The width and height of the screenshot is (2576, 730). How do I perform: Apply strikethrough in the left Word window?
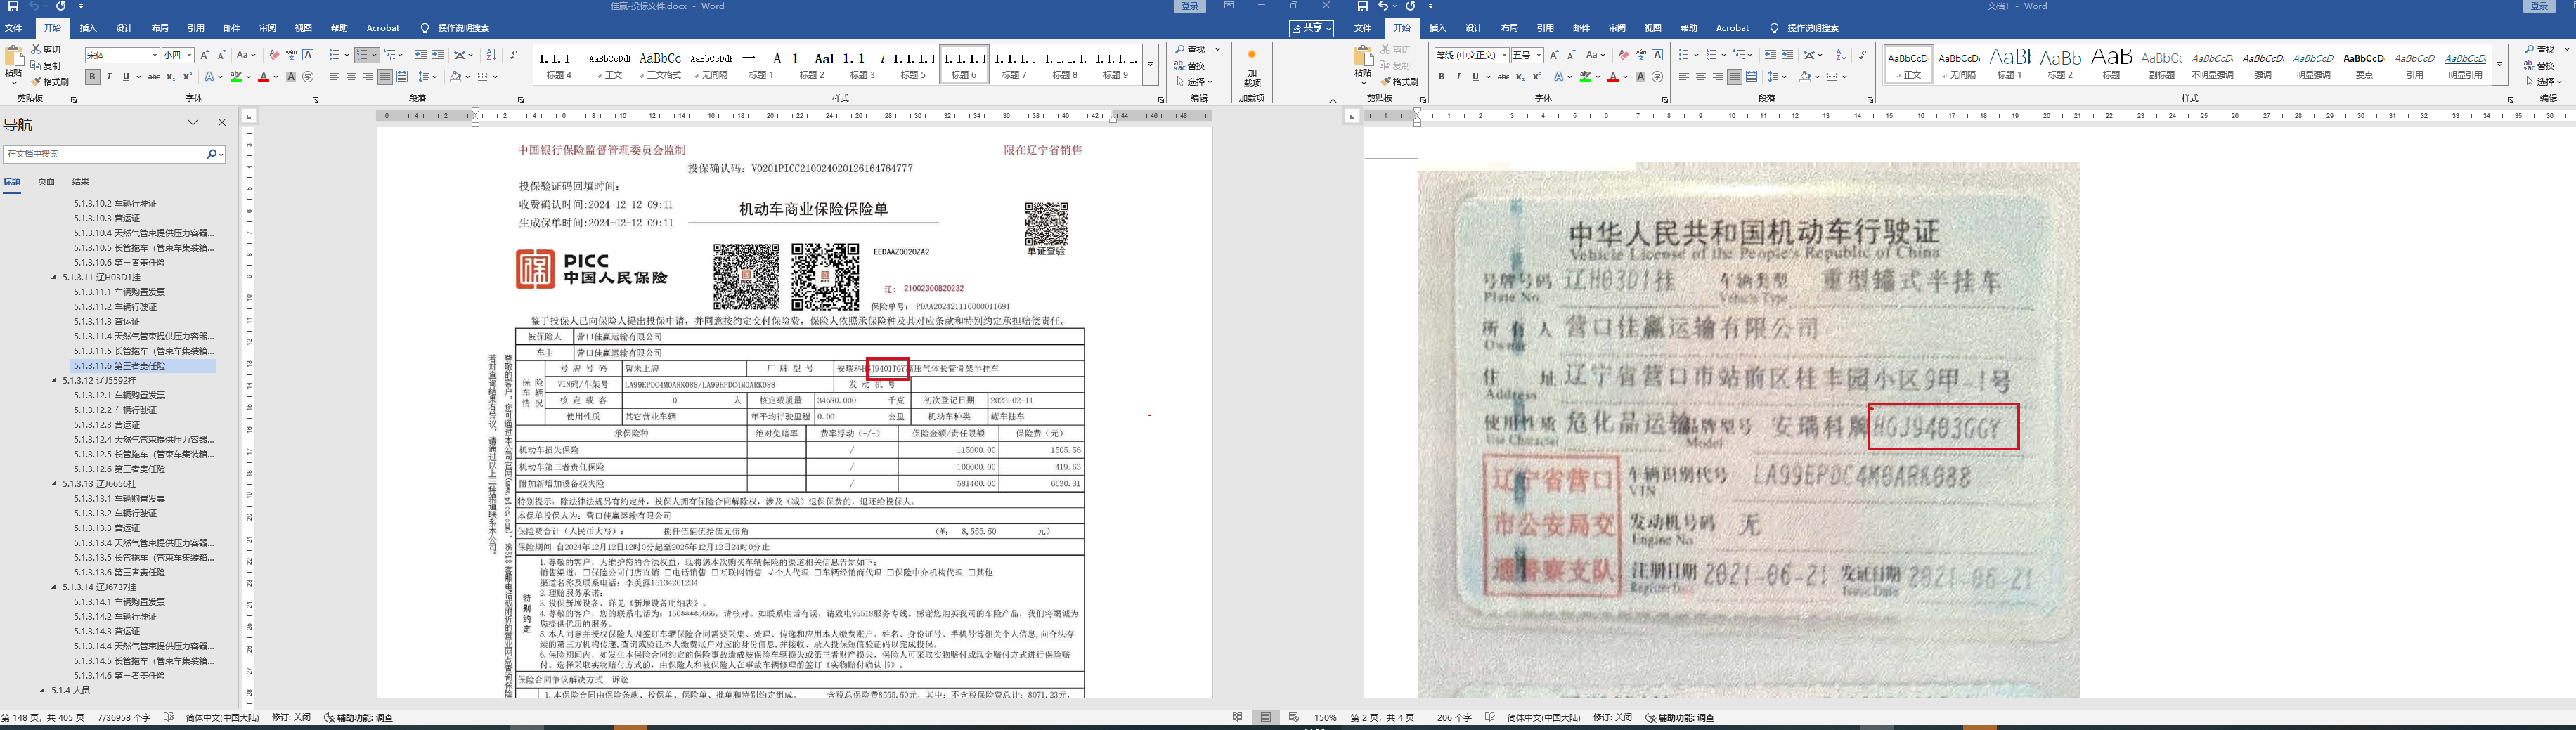pyautogui.click(x=154, y=77)
